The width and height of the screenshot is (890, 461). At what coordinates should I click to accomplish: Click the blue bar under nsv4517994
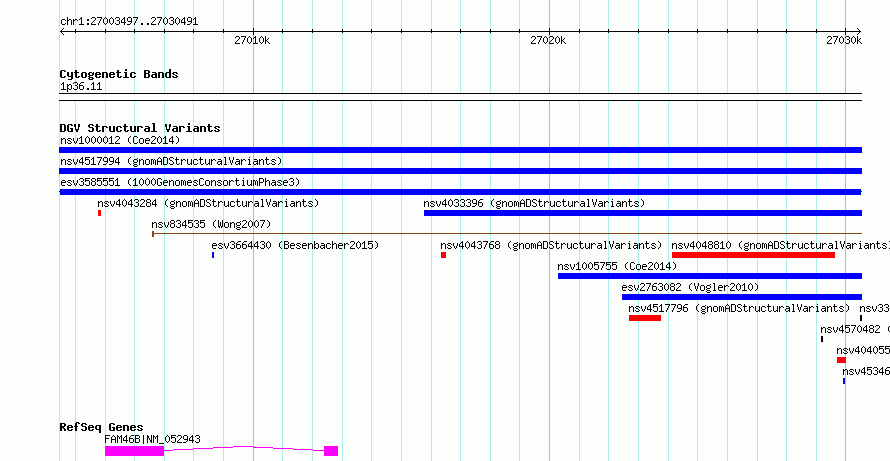pyautogui.click(x=460, y=171)
